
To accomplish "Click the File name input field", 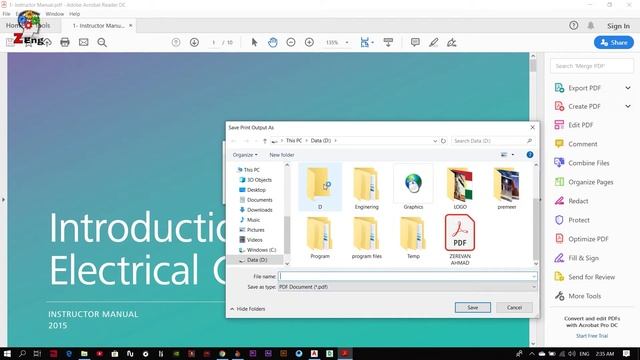I will click(x=407, y=276).
